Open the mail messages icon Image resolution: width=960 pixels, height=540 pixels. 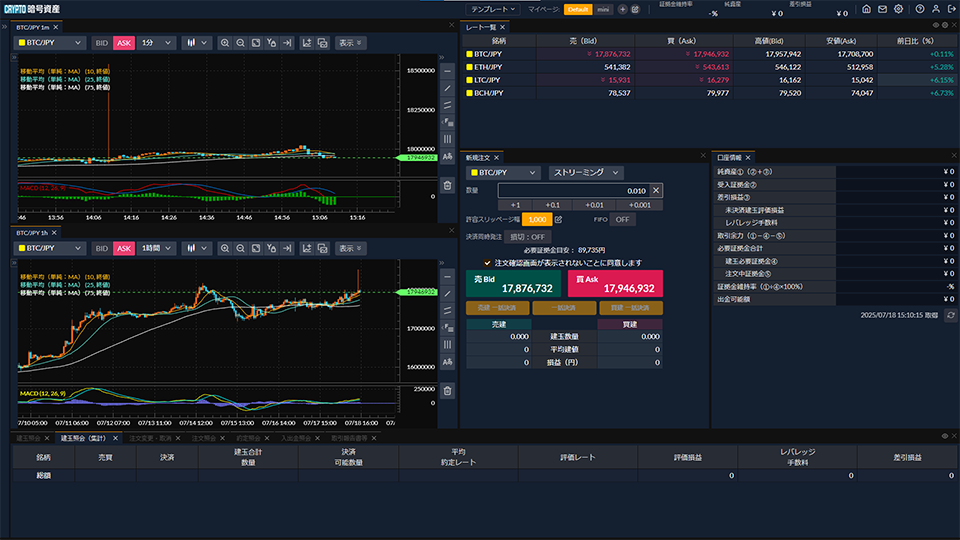pyautogui.click(x=882, y=9)
